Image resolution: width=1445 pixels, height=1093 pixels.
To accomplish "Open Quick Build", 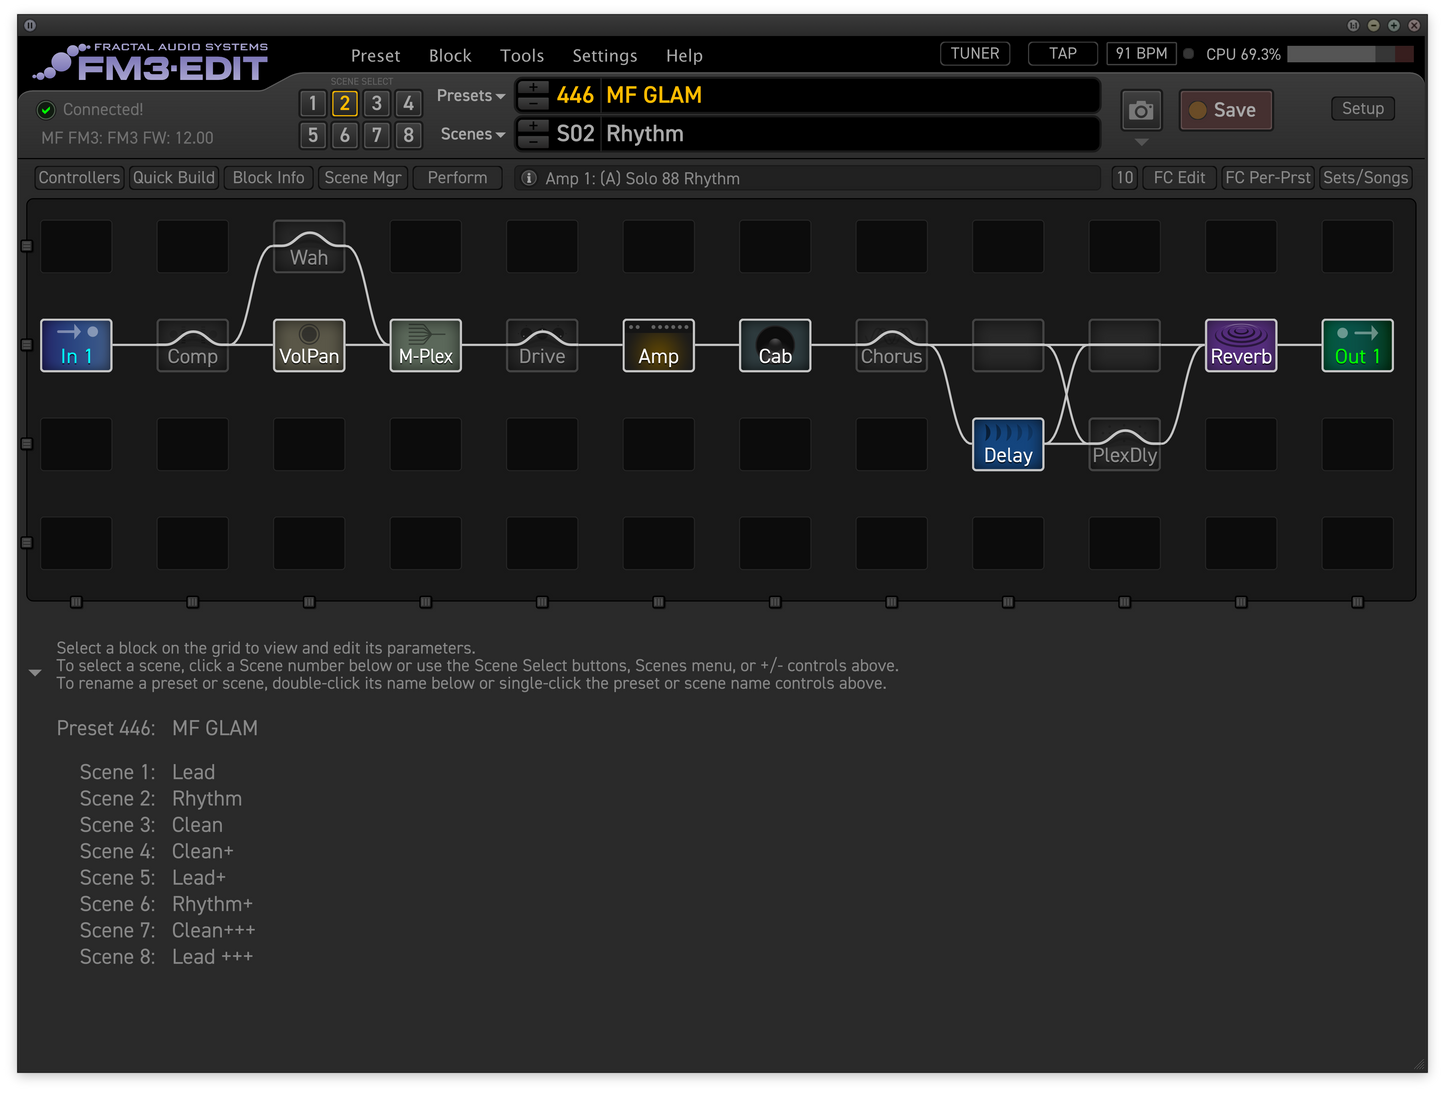I will click(174, 178).
